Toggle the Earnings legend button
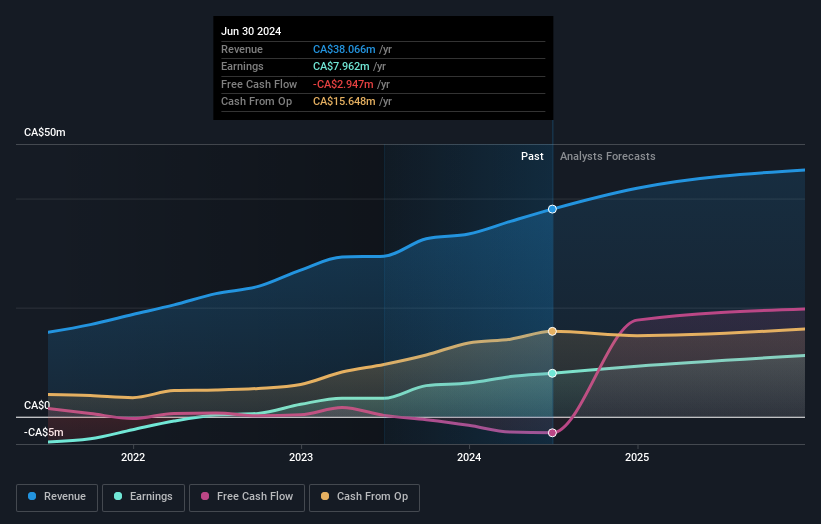Screen dimensions: 821x524 [x=143, y=497]
